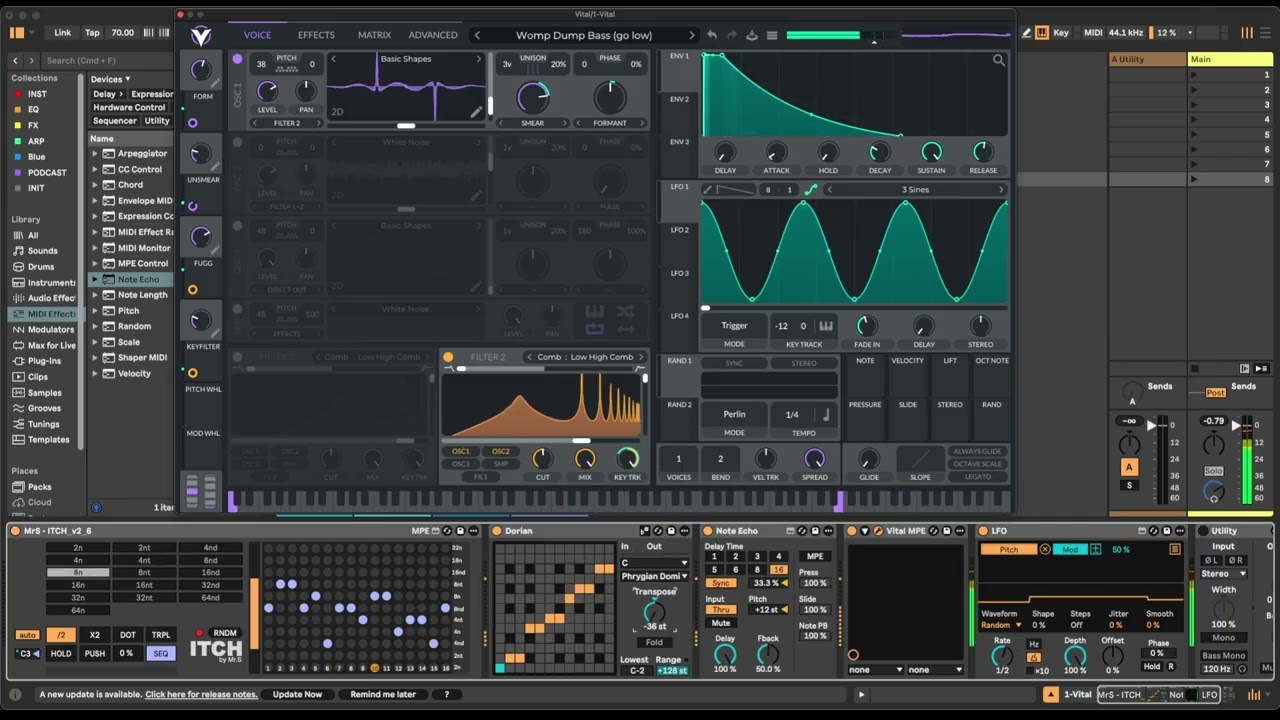Click Vital's undo arrow icon
Viewport: 1280px width, 720px height.
pos(712,35)
